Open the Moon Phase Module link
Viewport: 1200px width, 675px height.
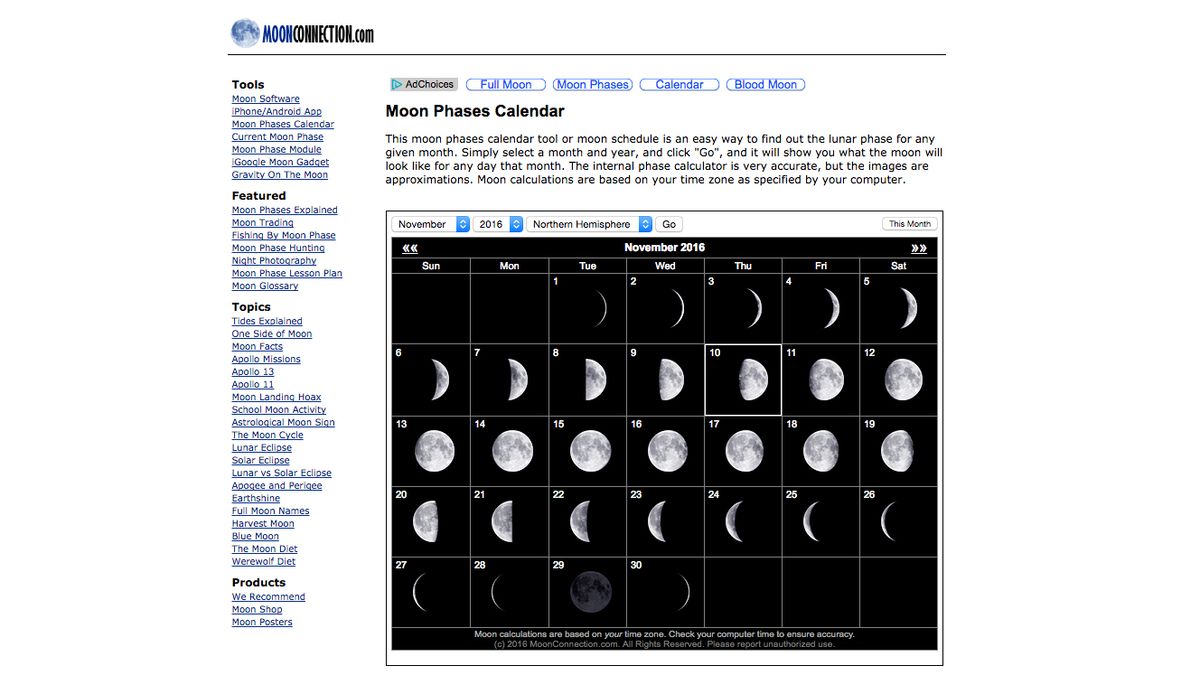277,150
